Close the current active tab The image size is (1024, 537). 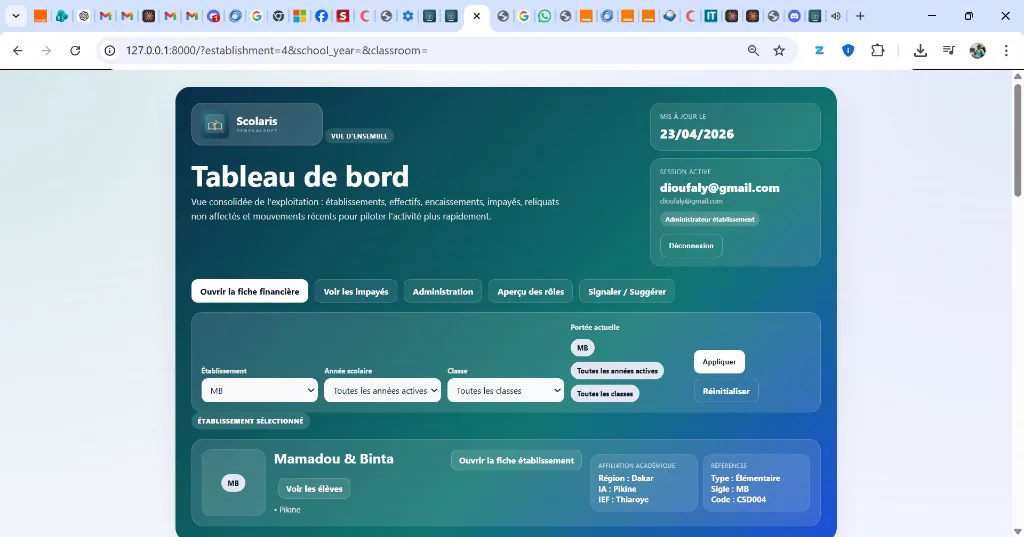(x=477, y=16)
